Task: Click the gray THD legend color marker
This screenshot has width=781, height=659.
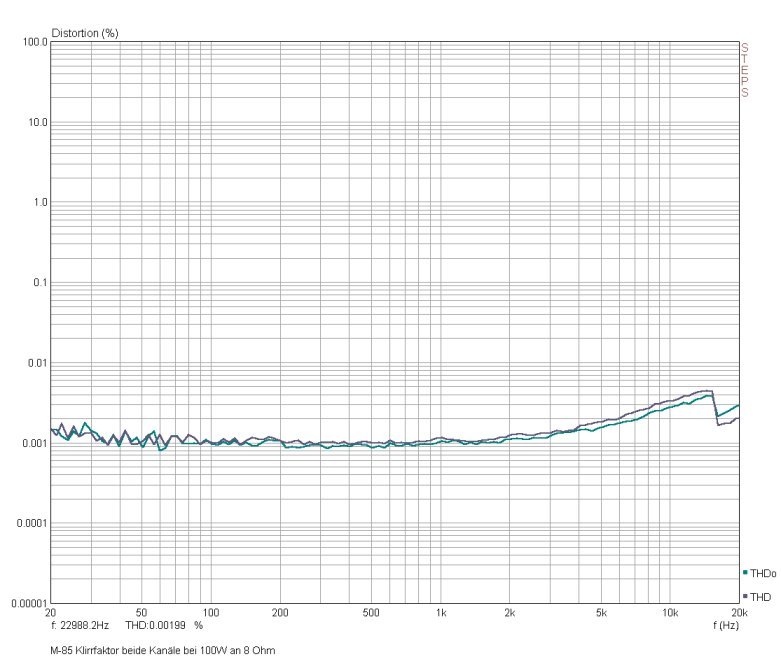Action: pyautogui.click(x=746, y=596)
